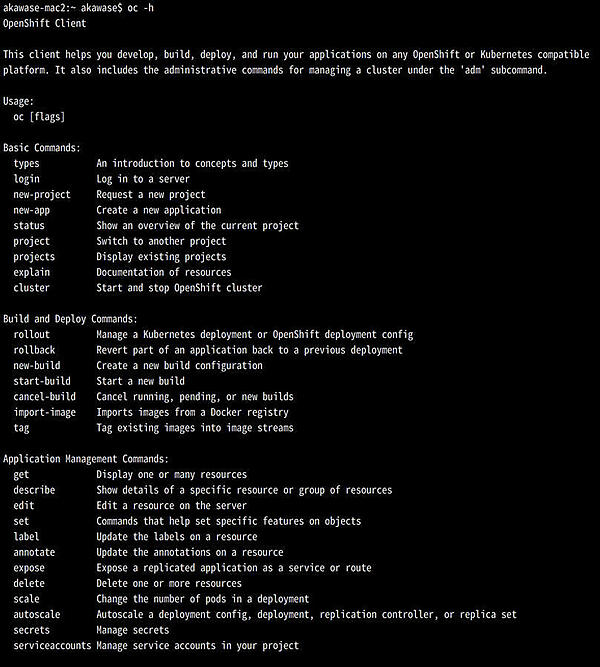Click the 'cluster' command name
Image resolution: width=600 pixels, height=667 pixels.
[32, 288]
